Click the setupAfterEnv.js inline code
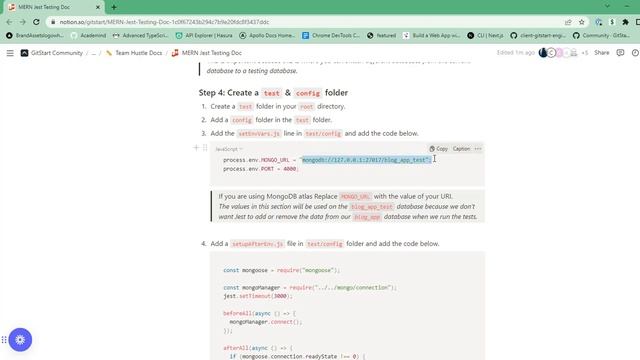Viewport: 640px width, 360px height. coord(257,244)
